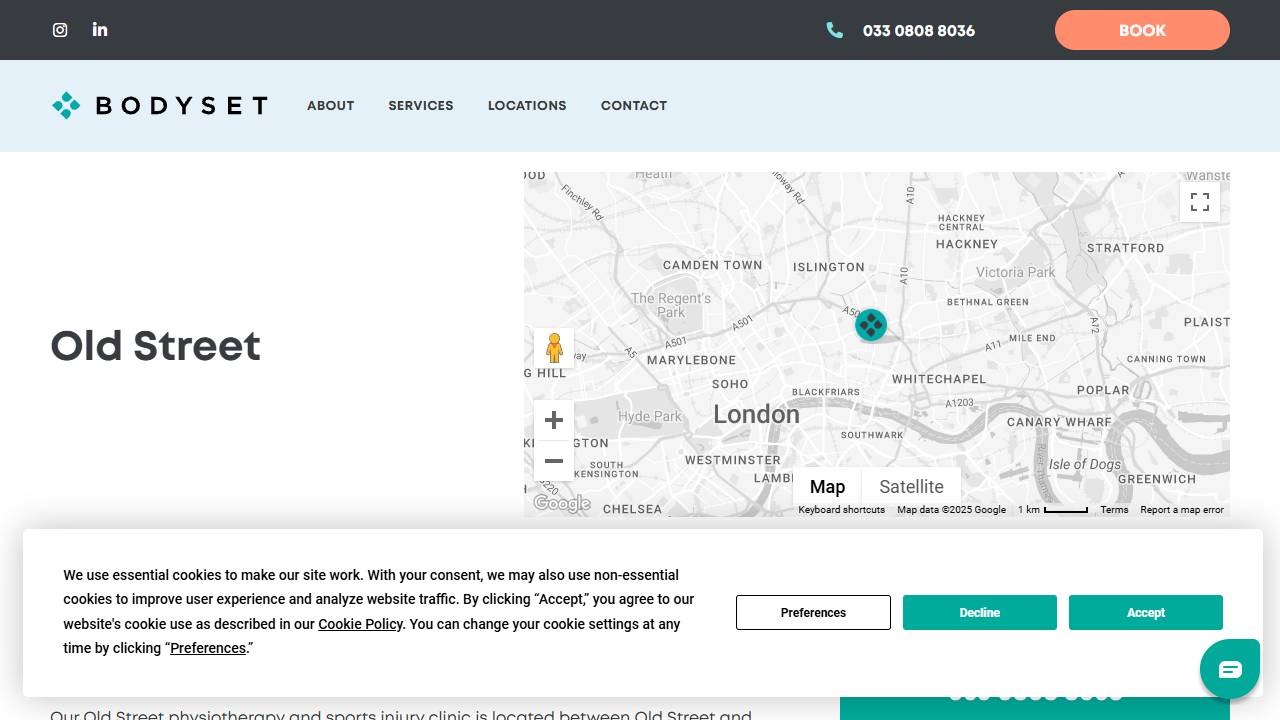Accept cookies
The height and width of the screenshot is (720, 1280).
click(x=1146, y=613)
